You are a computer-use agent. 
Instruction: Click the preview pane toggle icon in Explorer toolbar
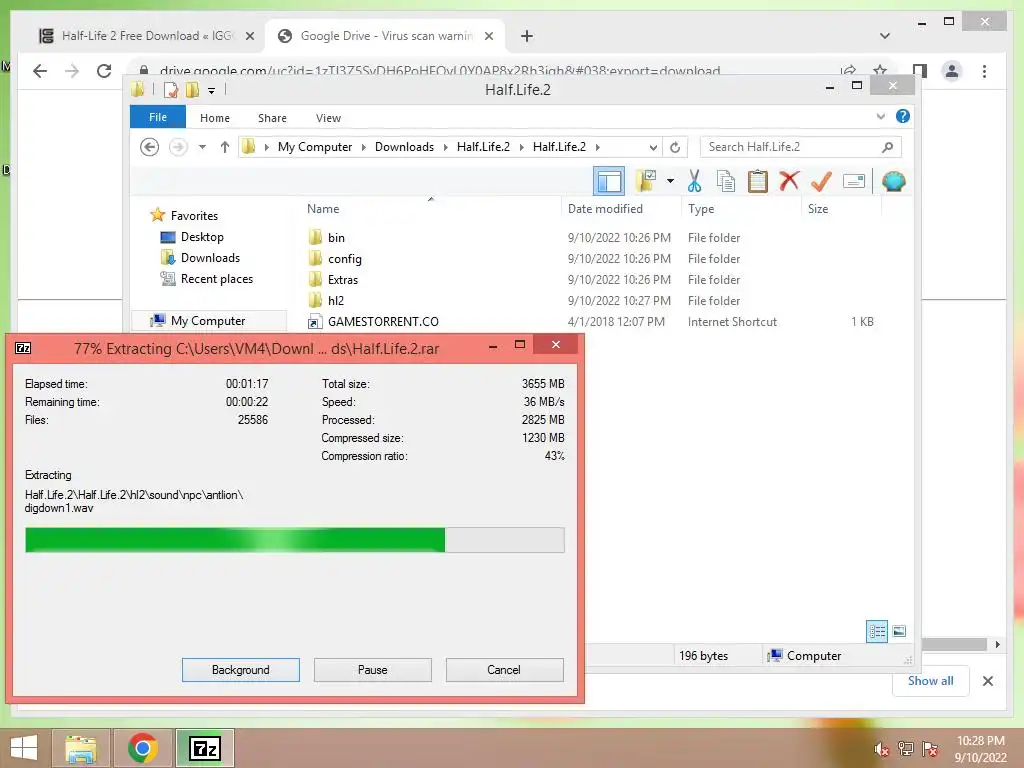(x=609, y=182)
